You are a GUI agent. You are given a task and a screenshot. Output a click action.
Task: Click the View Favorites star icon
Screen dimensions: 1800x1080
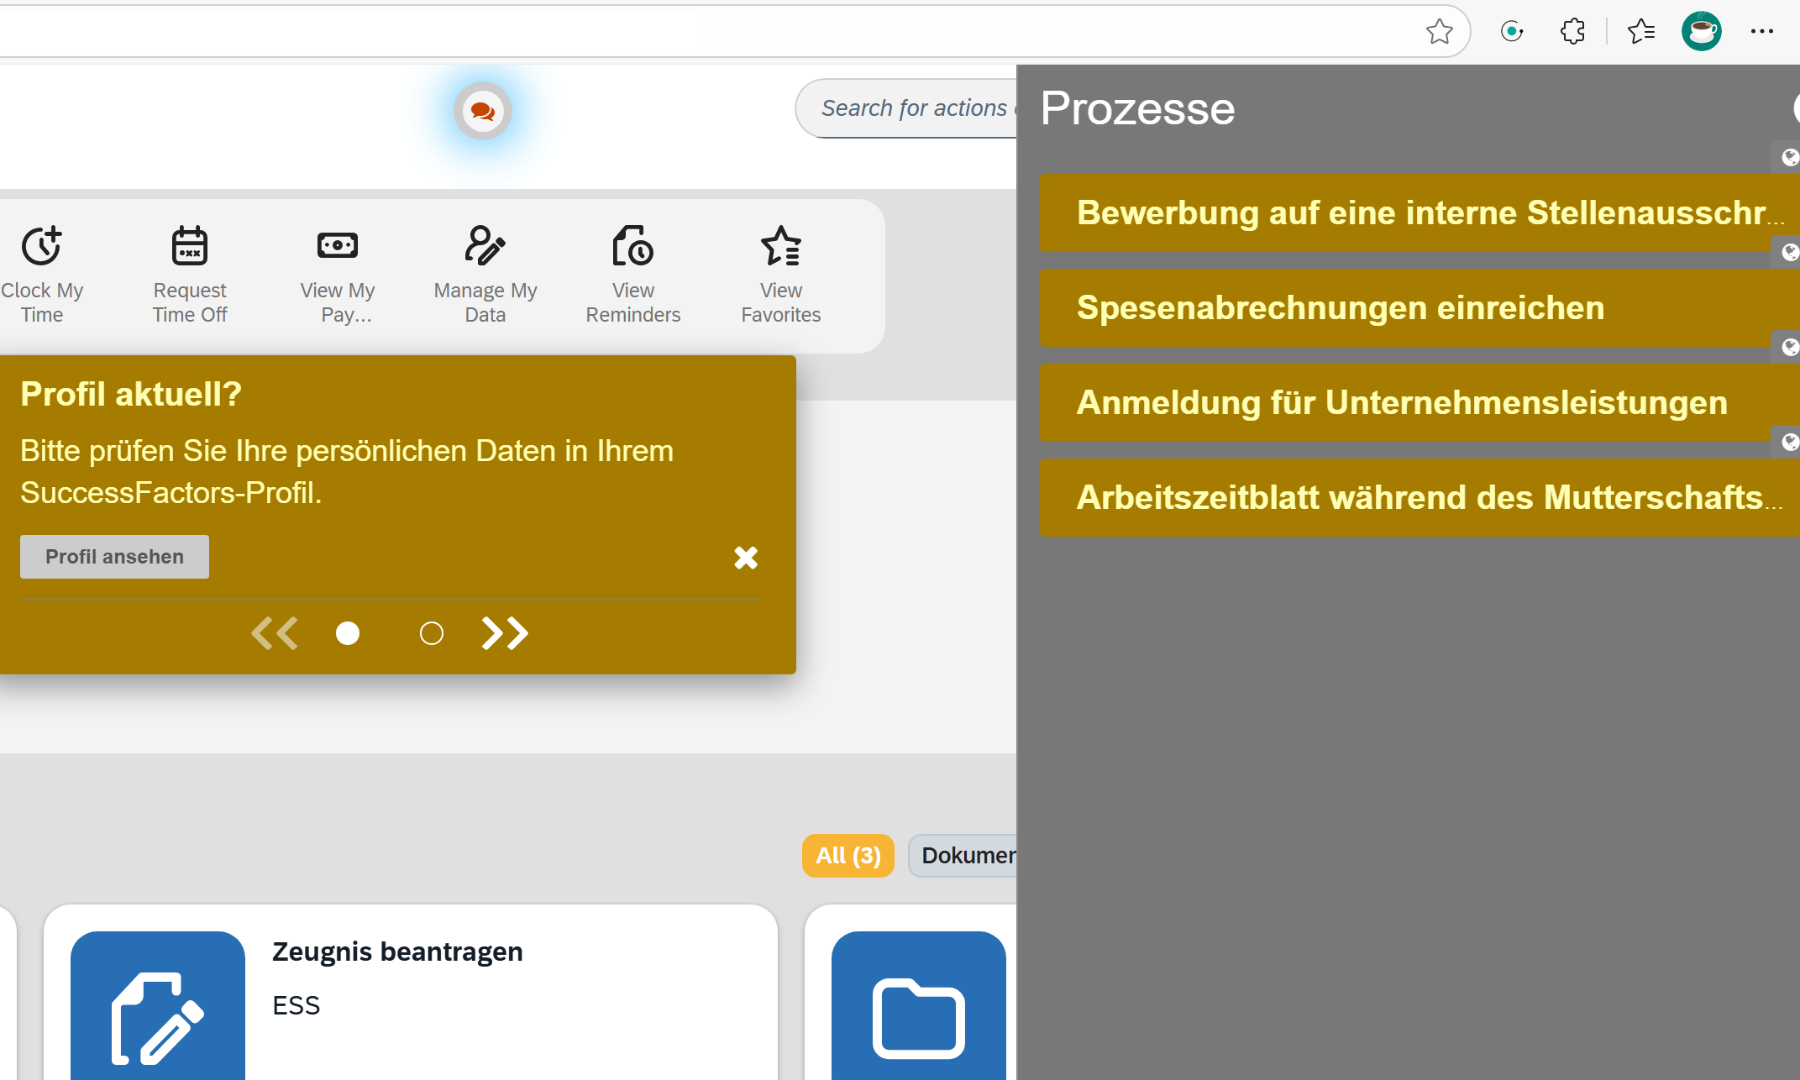[x=780, y=246]
